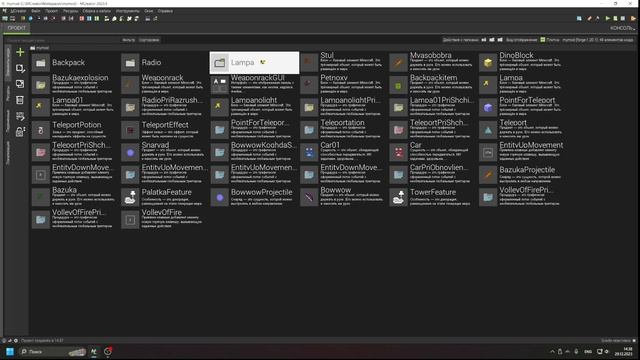Select the Stul block element
This screenshot has height=360, width=640.
343,62
